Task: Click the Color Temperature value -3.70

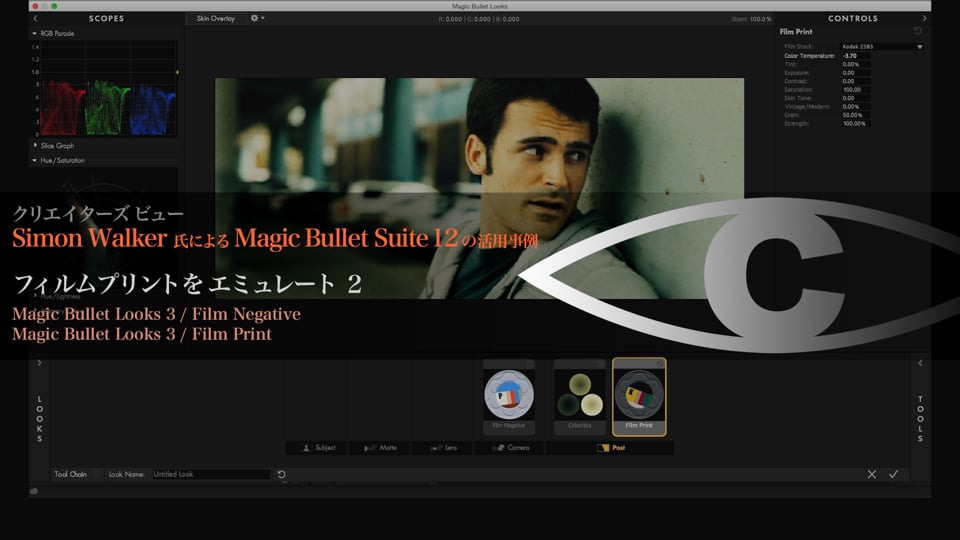Action: click(856, 56)
